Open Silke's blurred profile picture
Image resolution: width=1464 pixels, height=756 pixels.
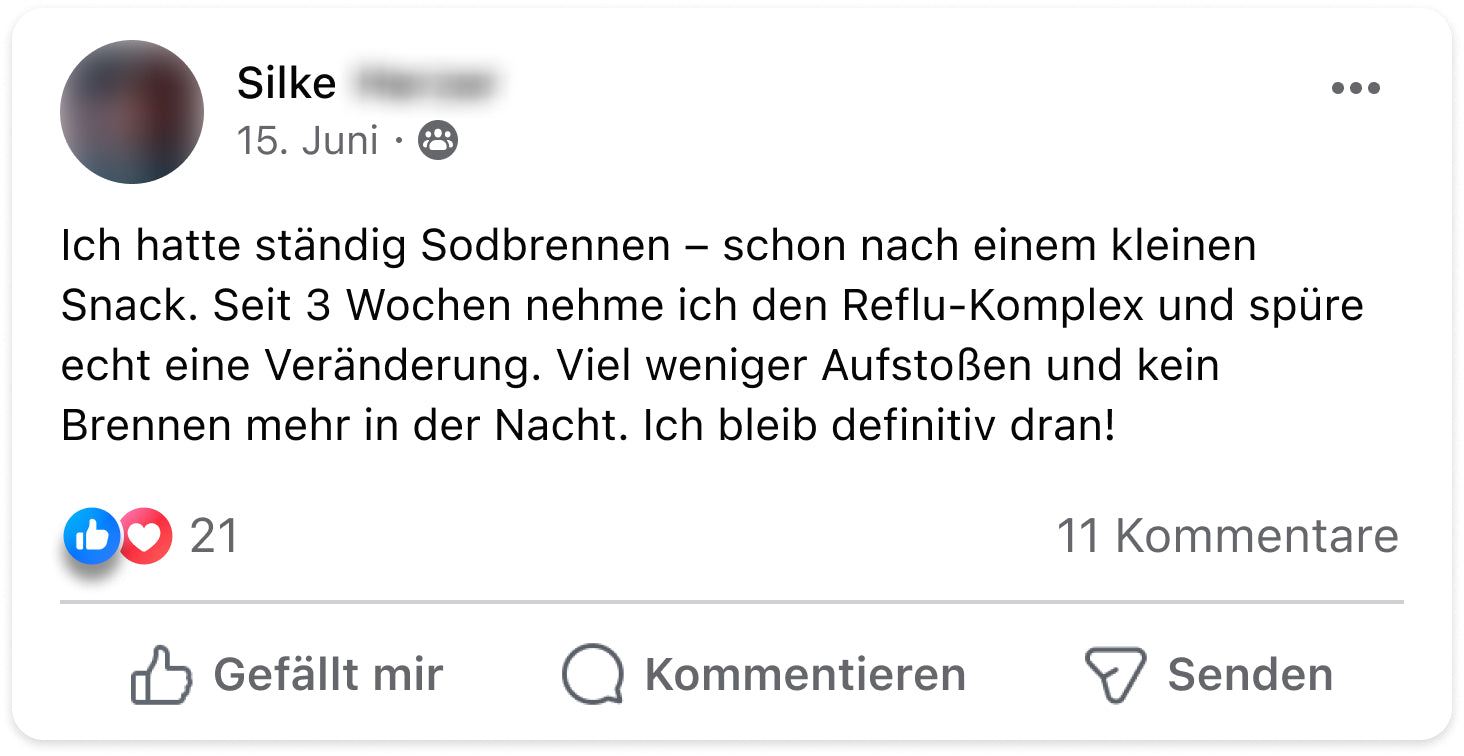click(x=132, y=112)
